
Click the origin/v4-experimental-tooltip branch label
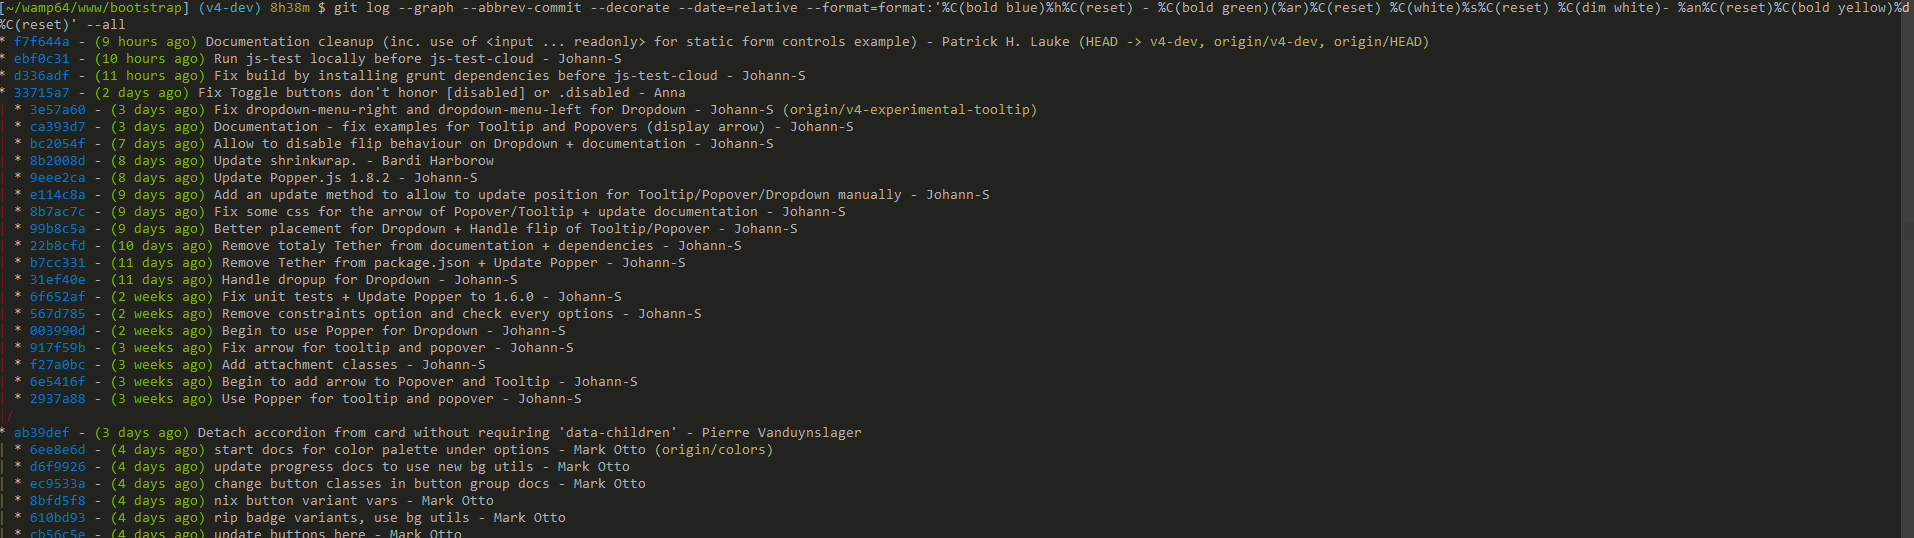coord(910,110)
